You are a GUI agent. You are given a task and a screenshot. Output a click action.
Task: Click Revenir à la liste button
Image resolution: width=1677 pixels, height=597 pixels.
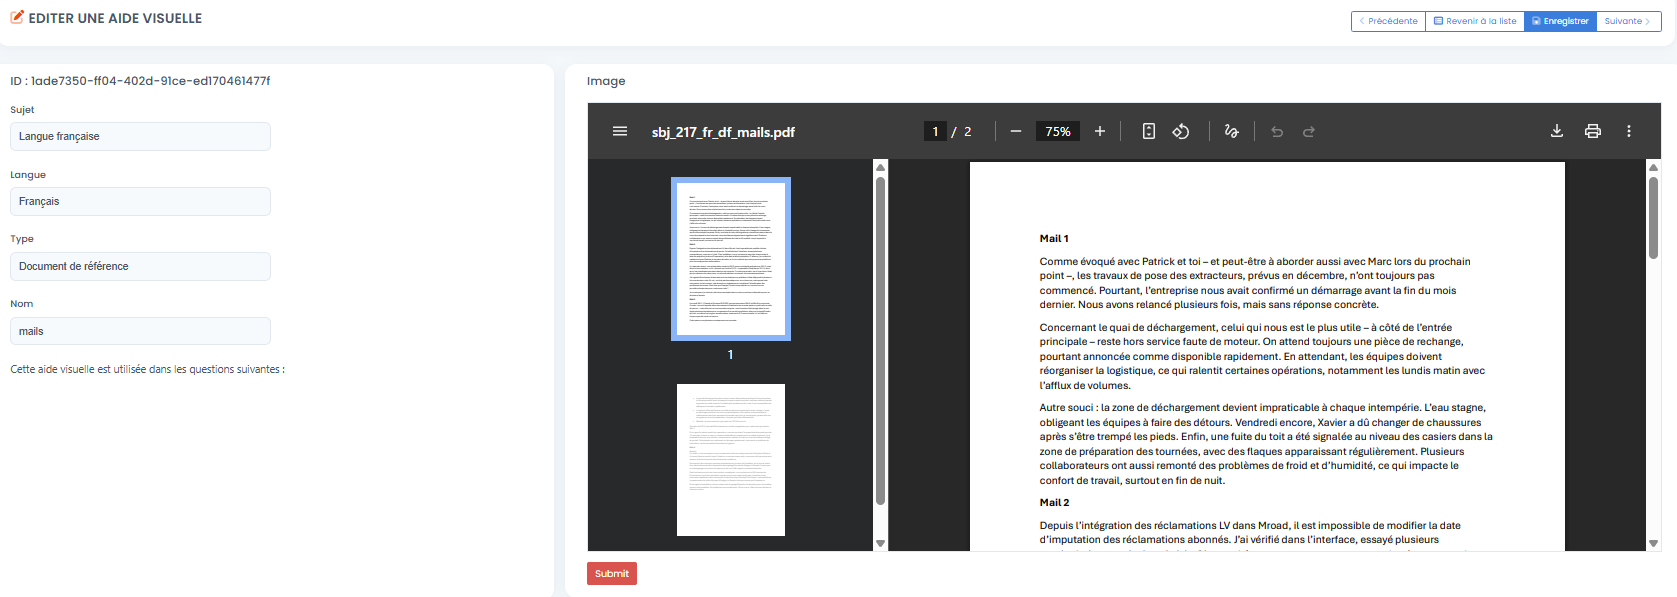1475,21
